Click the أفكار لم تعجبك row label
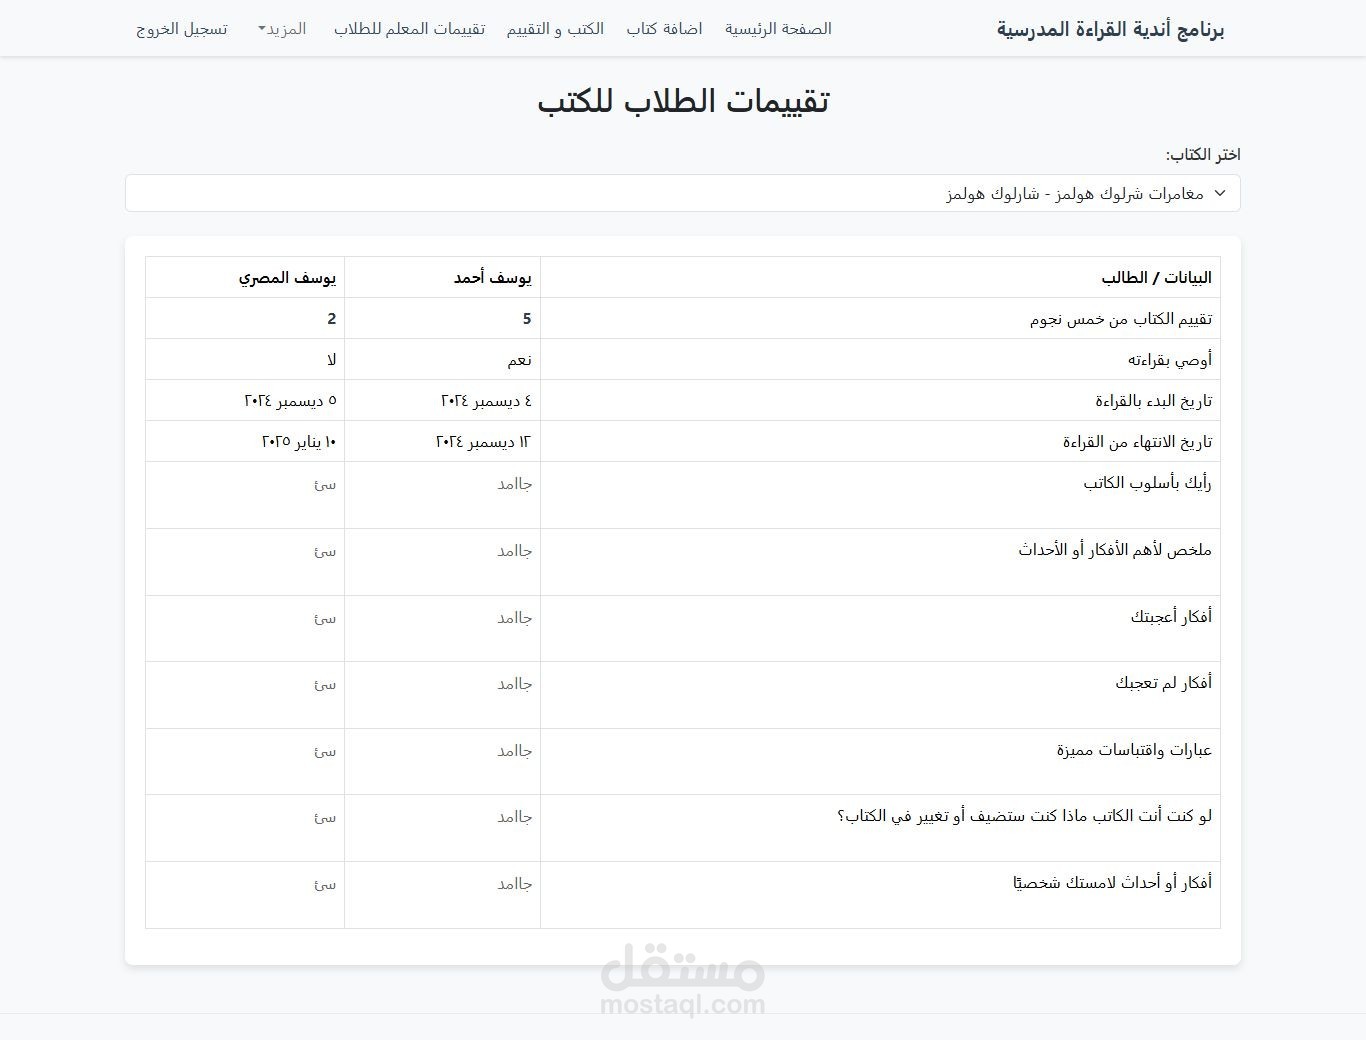This screenshot has width=1366, height=1040. coord(1164,683)
